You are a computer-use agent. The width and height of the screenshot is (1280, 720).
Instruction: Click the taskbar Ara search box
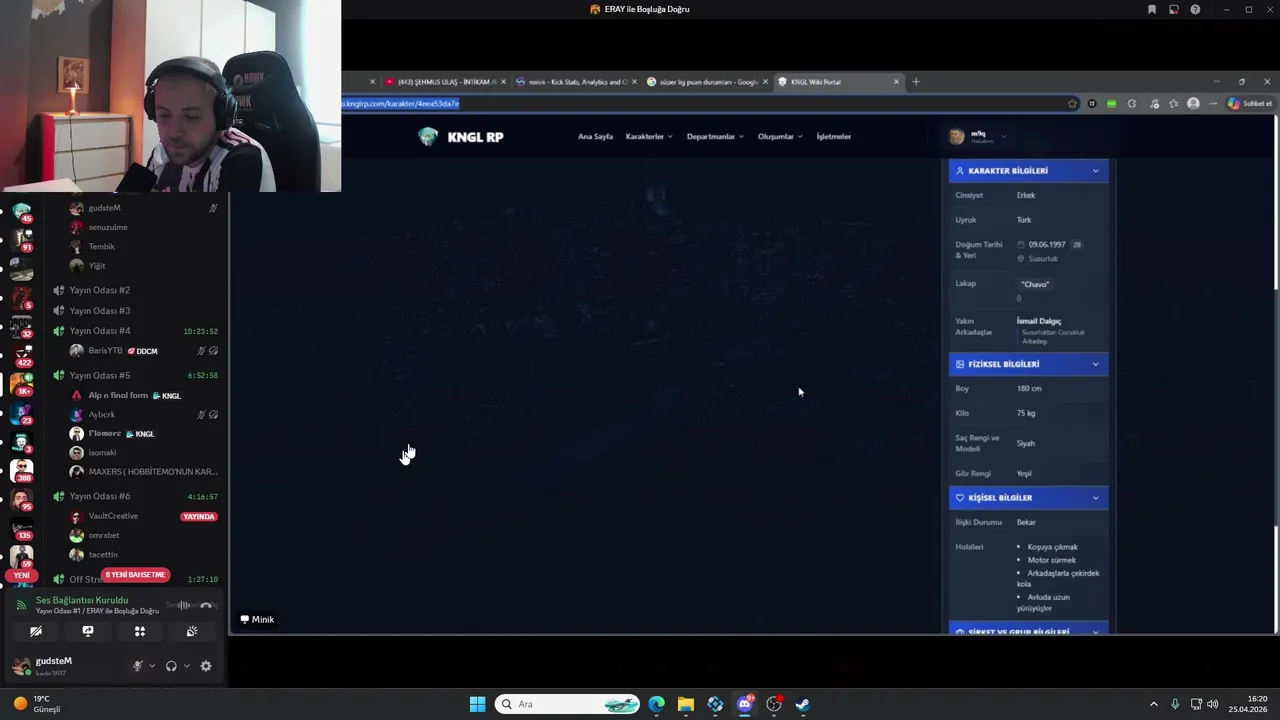tap(568, 704)
